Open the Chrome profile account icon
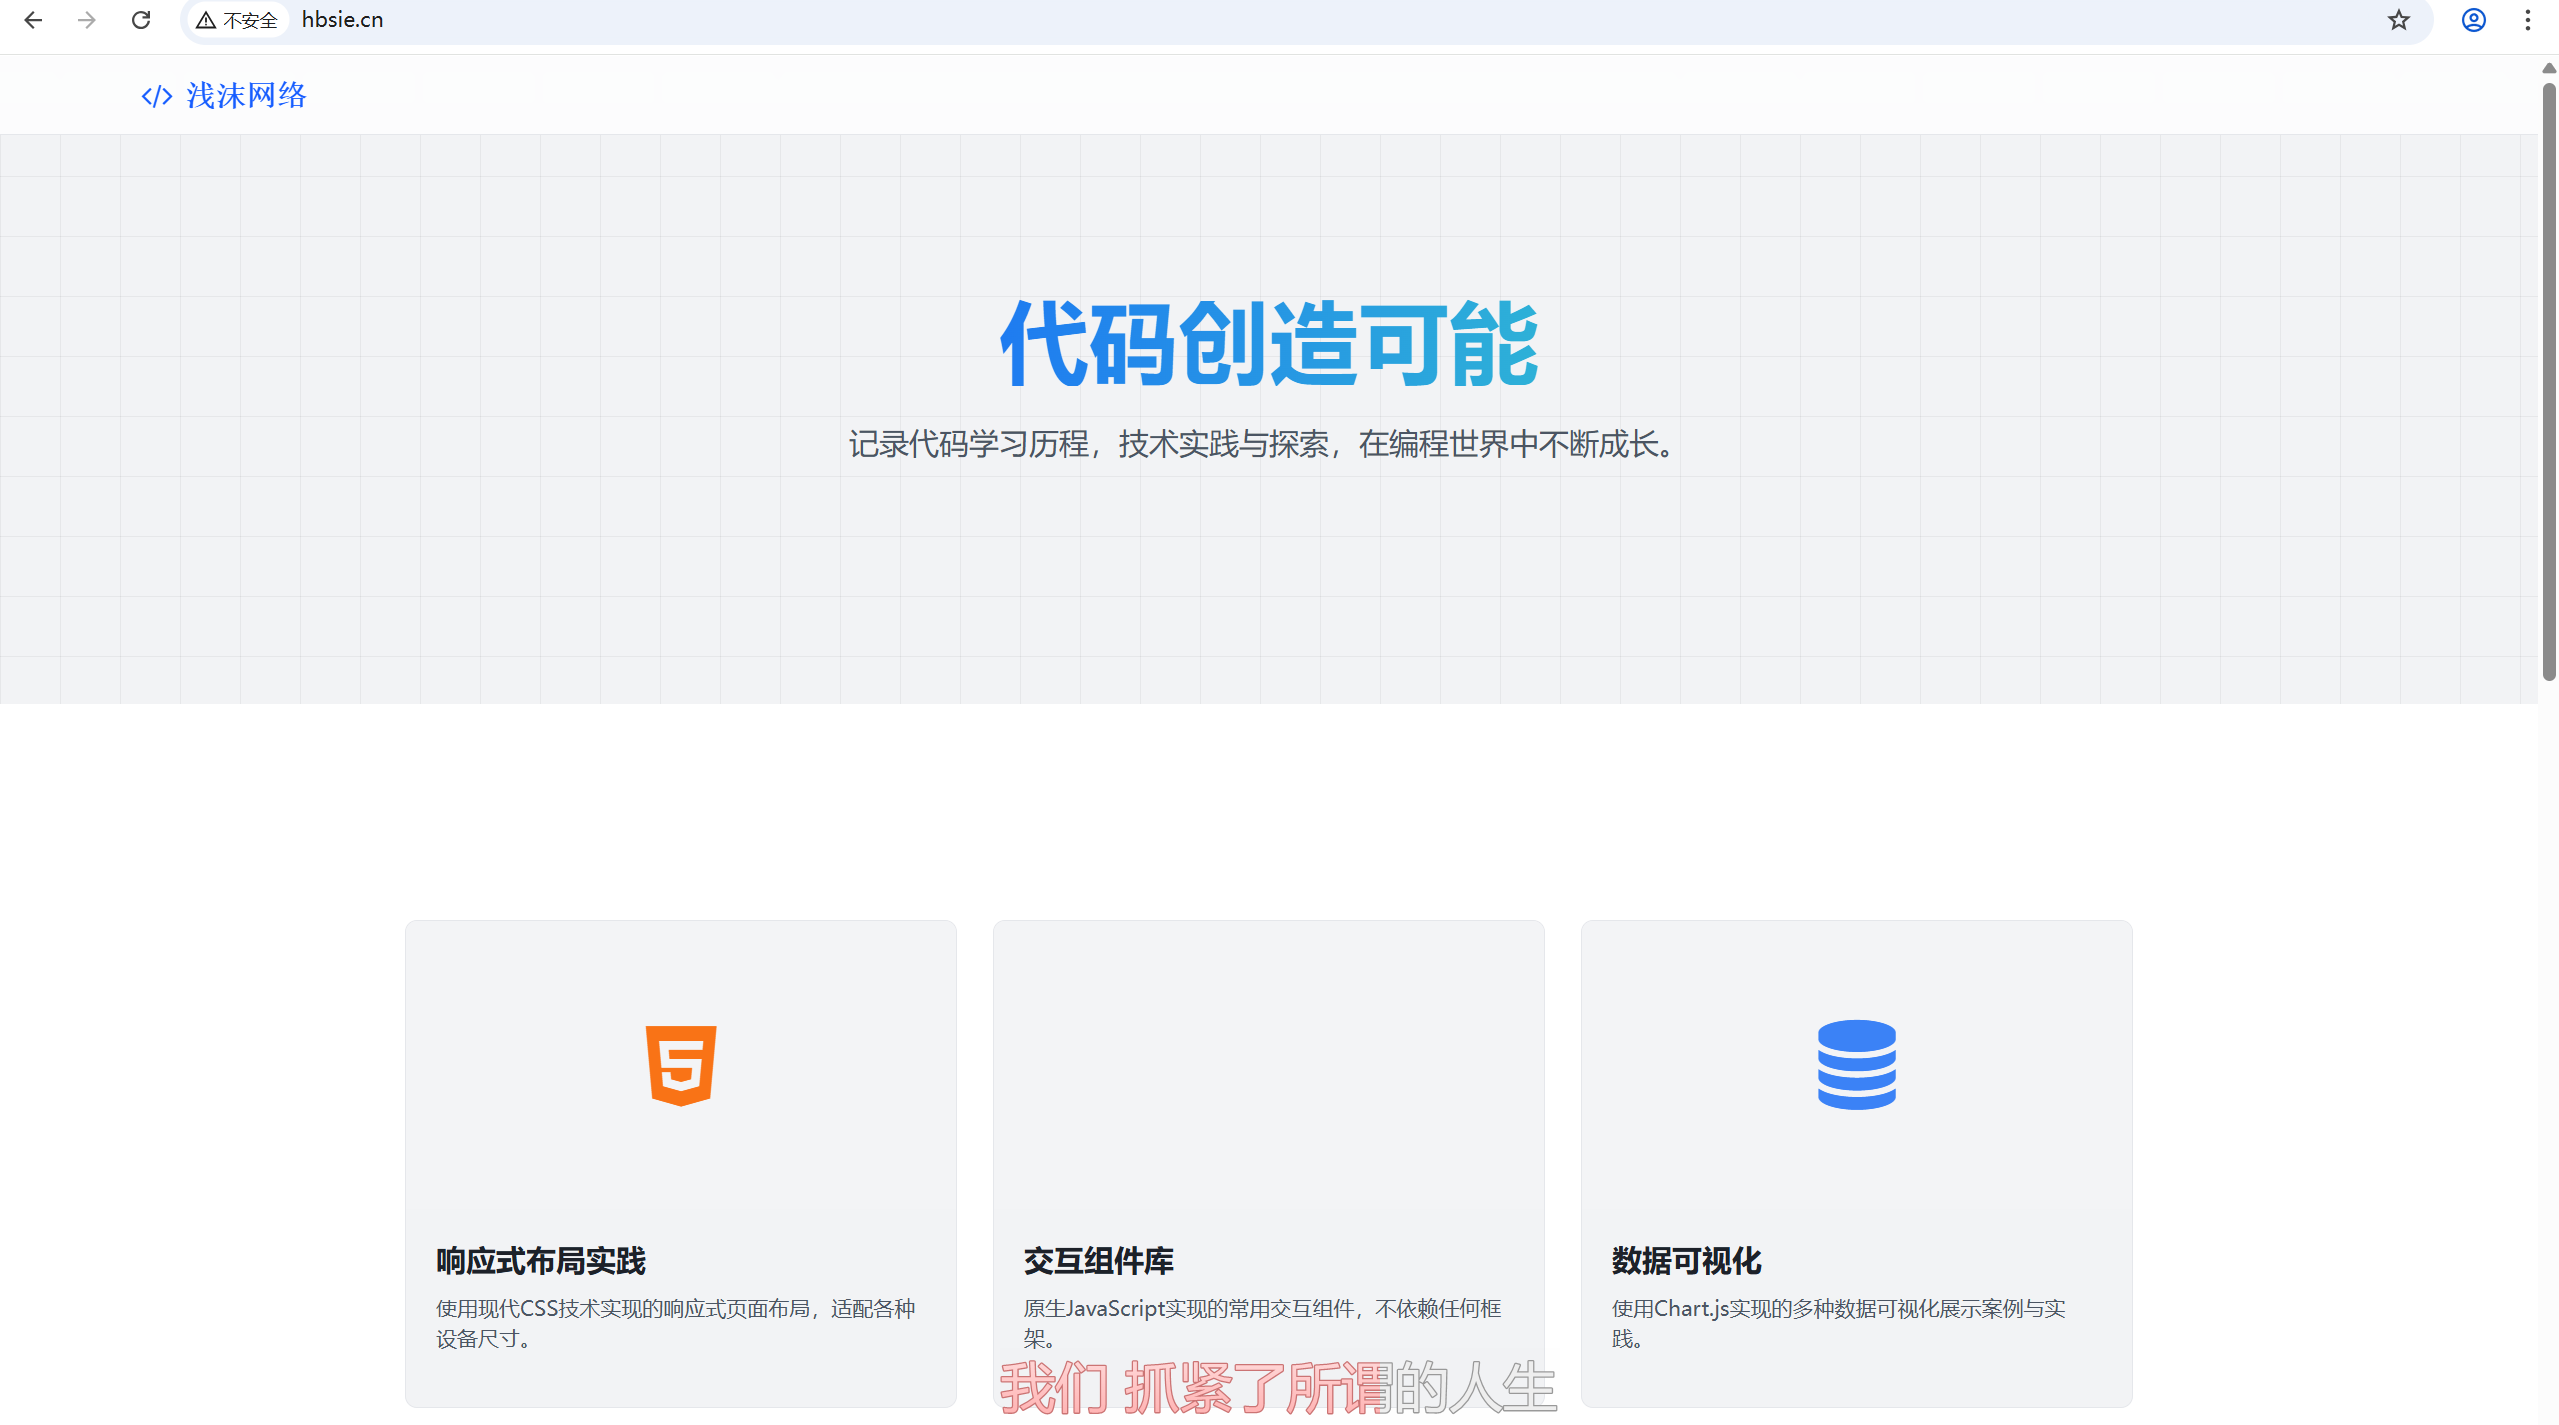Viewport: 2559px width, 1425px height. (x=2473, y=20)
